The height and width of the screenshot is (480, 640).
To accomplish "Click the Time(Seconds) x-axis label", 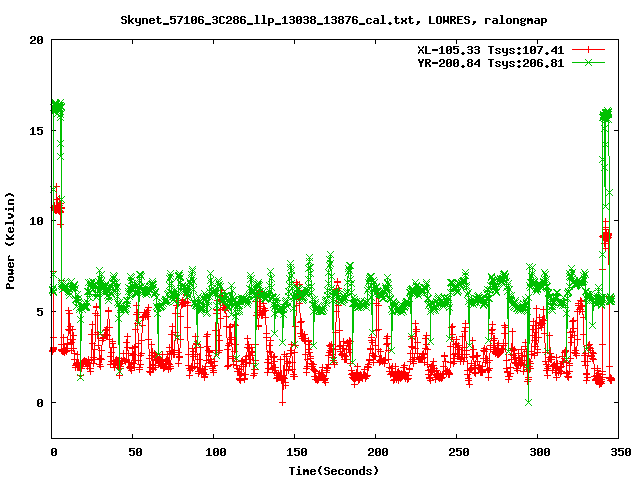I will 334,471.
